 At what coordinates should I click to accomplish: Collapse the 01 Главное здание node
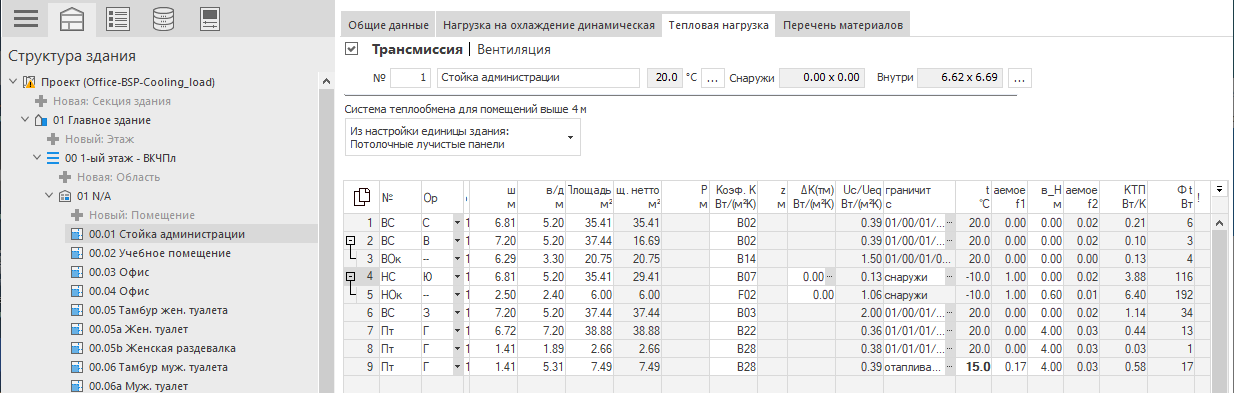tap(24, 120)
